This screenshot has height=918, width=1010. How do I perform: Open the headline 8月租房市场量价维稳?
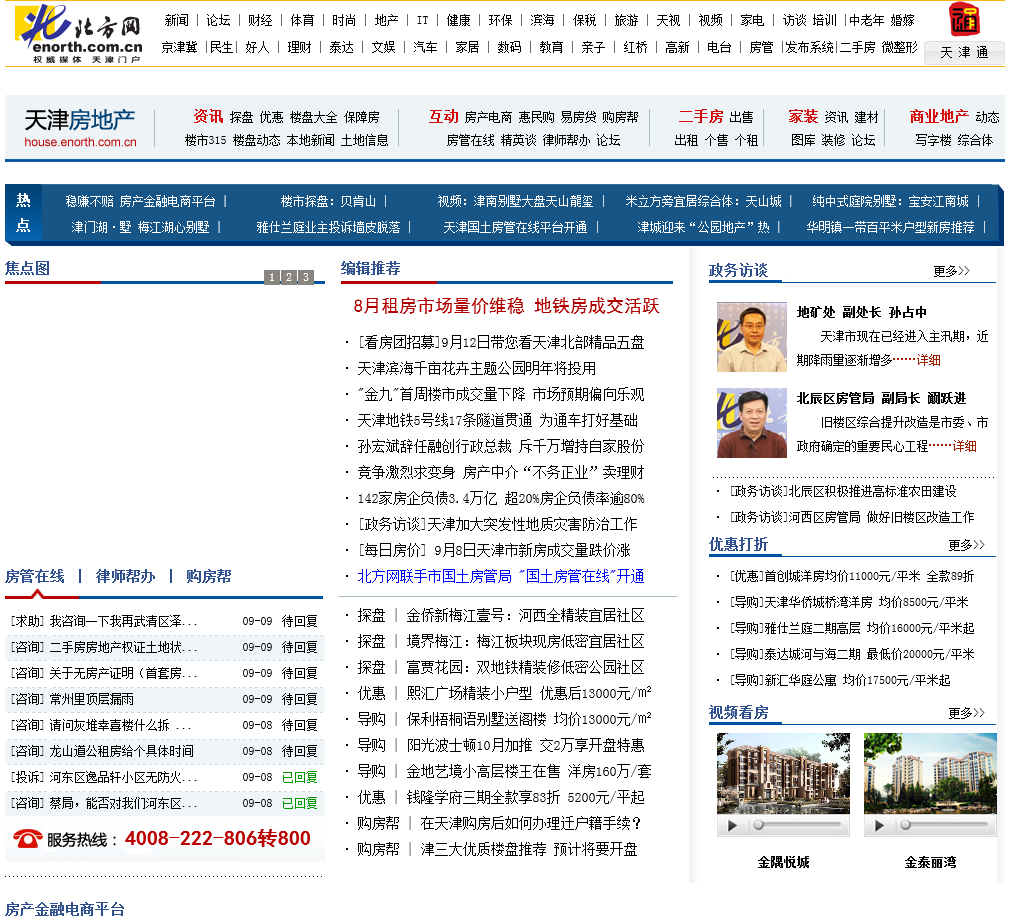click(x=506, y=305)
